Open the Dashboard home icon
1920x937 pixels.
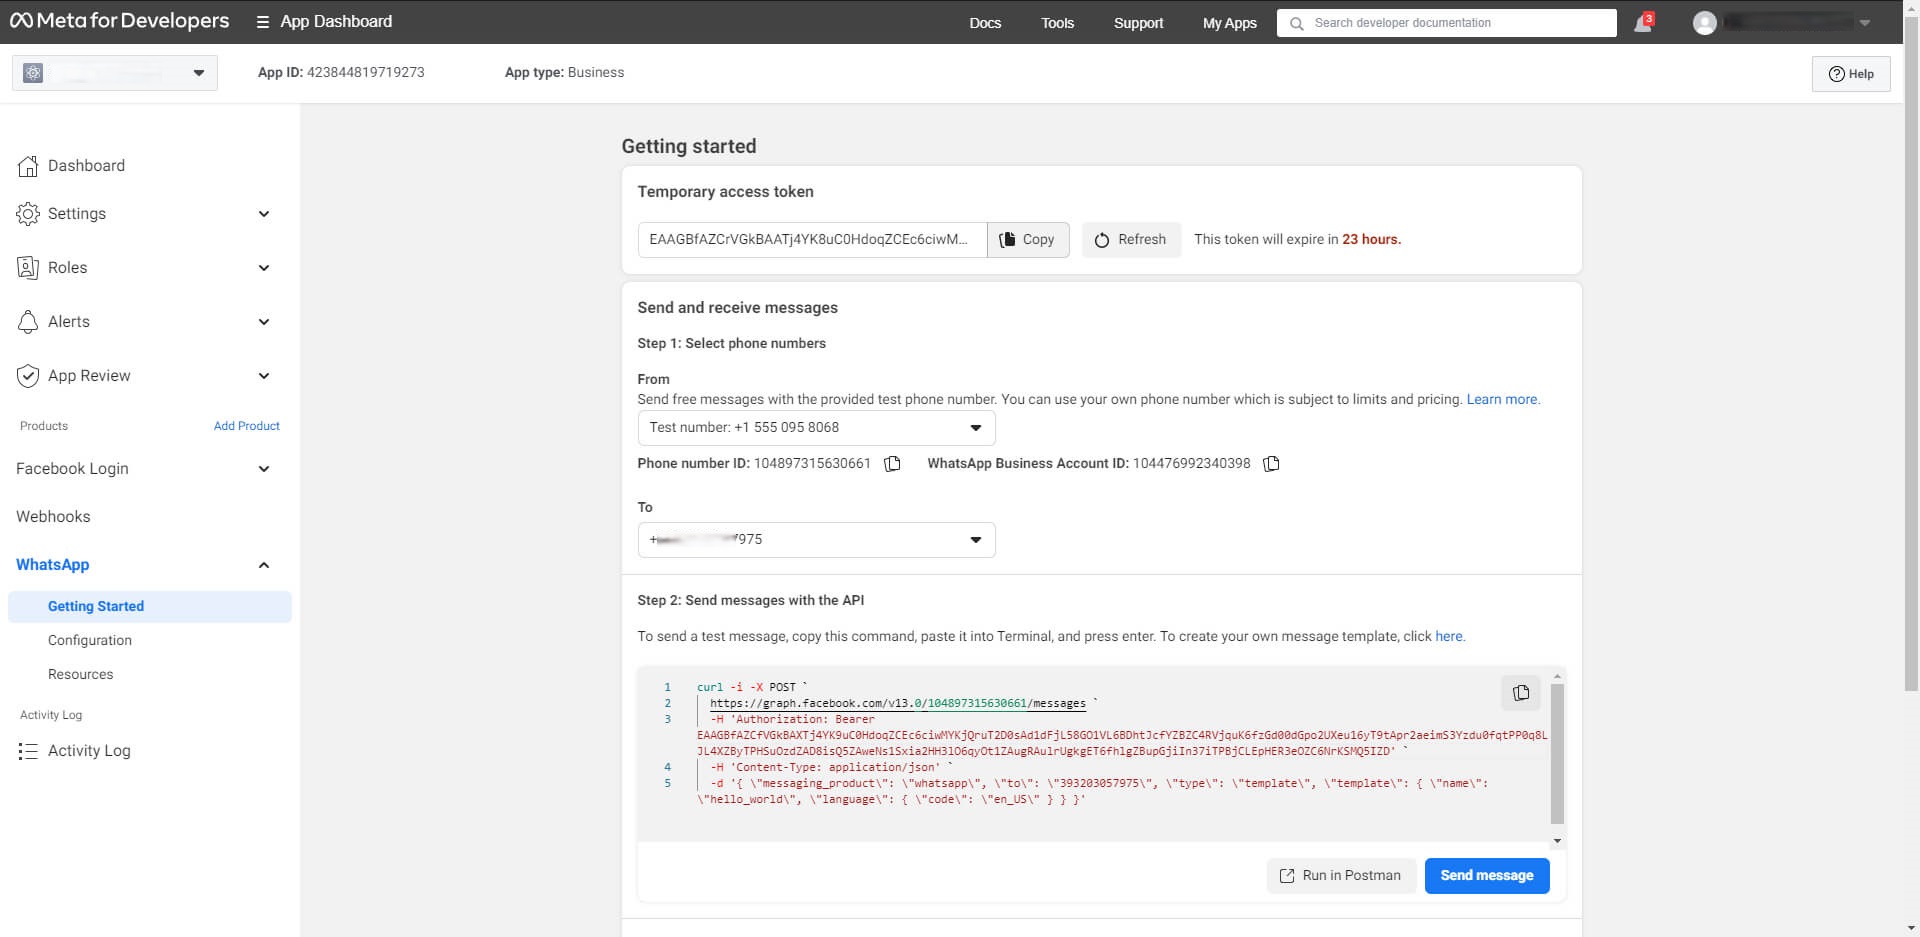(x=28, y=166)
